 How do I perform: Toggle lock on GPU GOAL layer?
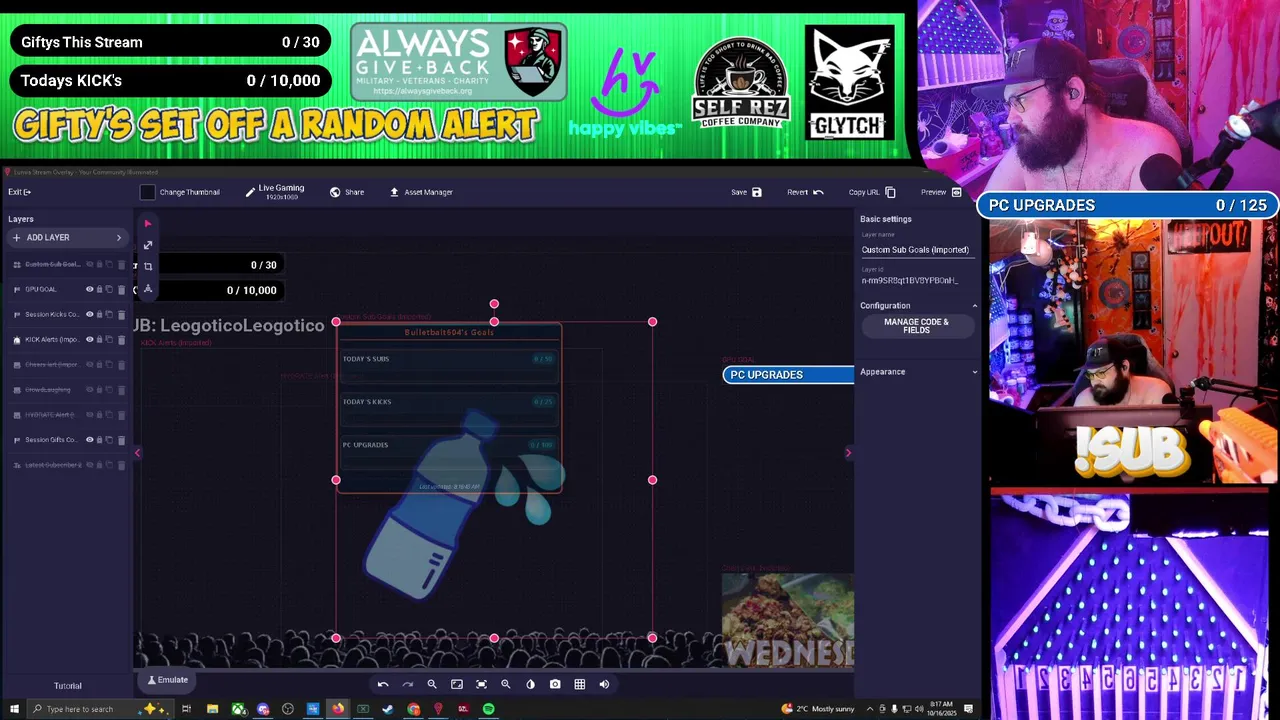[x=99, y=289]
